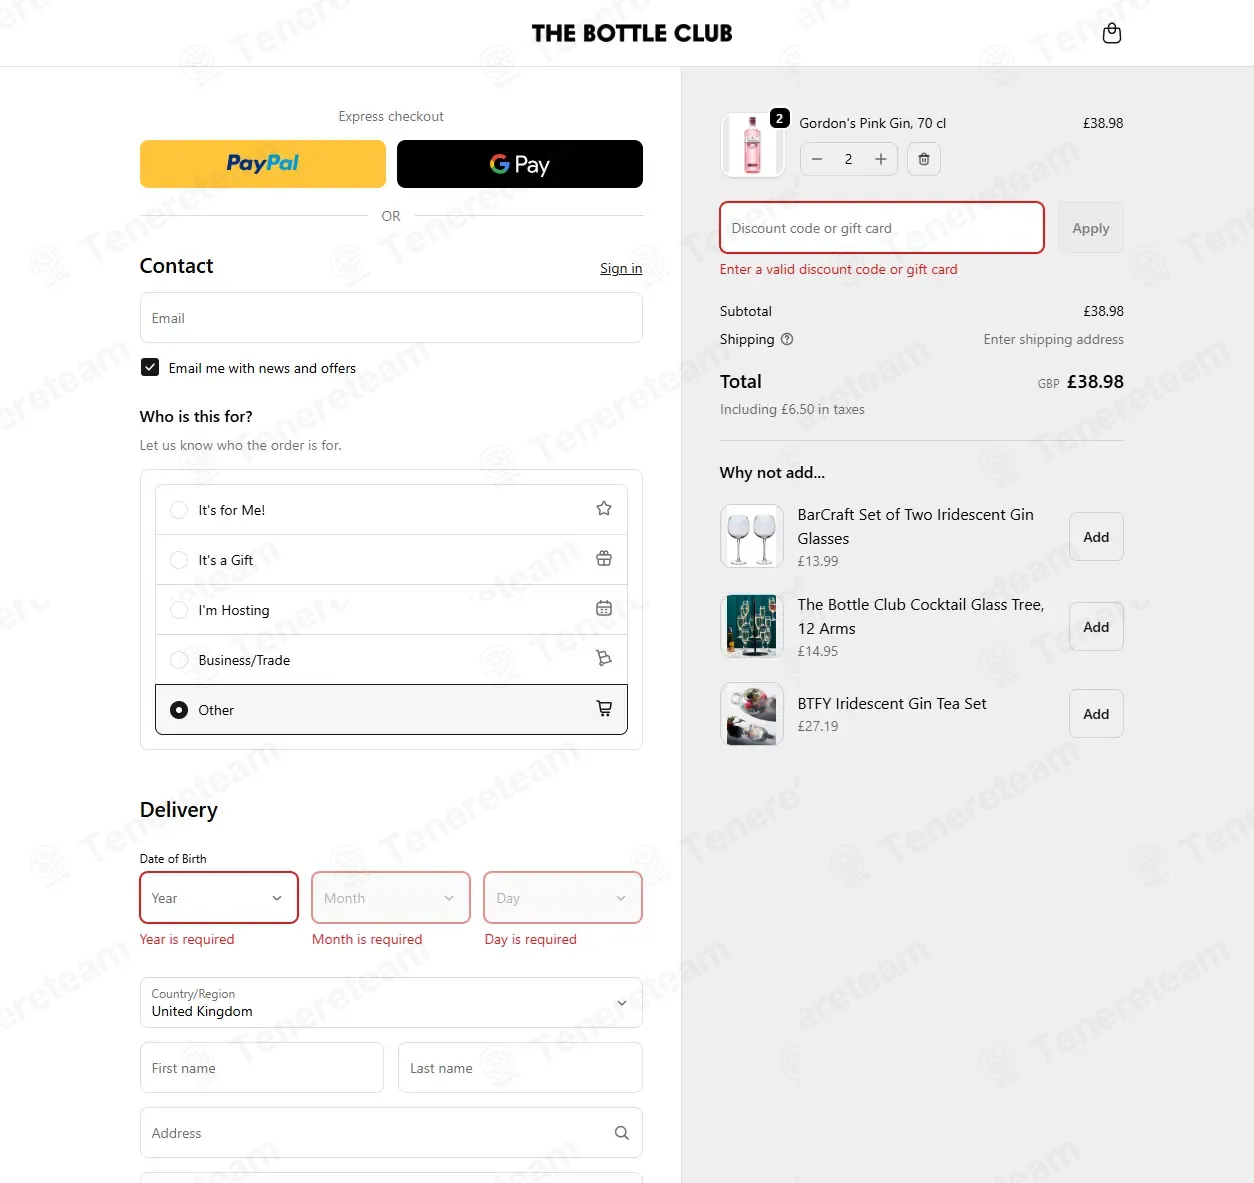This screenshot has width=1254, height=1183.
Task: Click 'Enter a valid discount code' error message
Action: (x=839, y=269)
